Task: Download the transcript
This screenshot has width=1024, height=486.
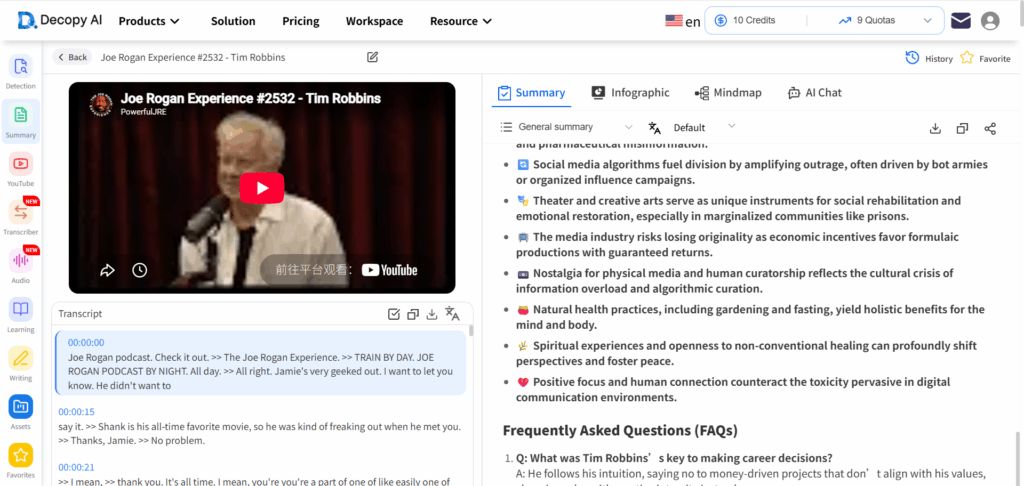Action: [432, 314]
